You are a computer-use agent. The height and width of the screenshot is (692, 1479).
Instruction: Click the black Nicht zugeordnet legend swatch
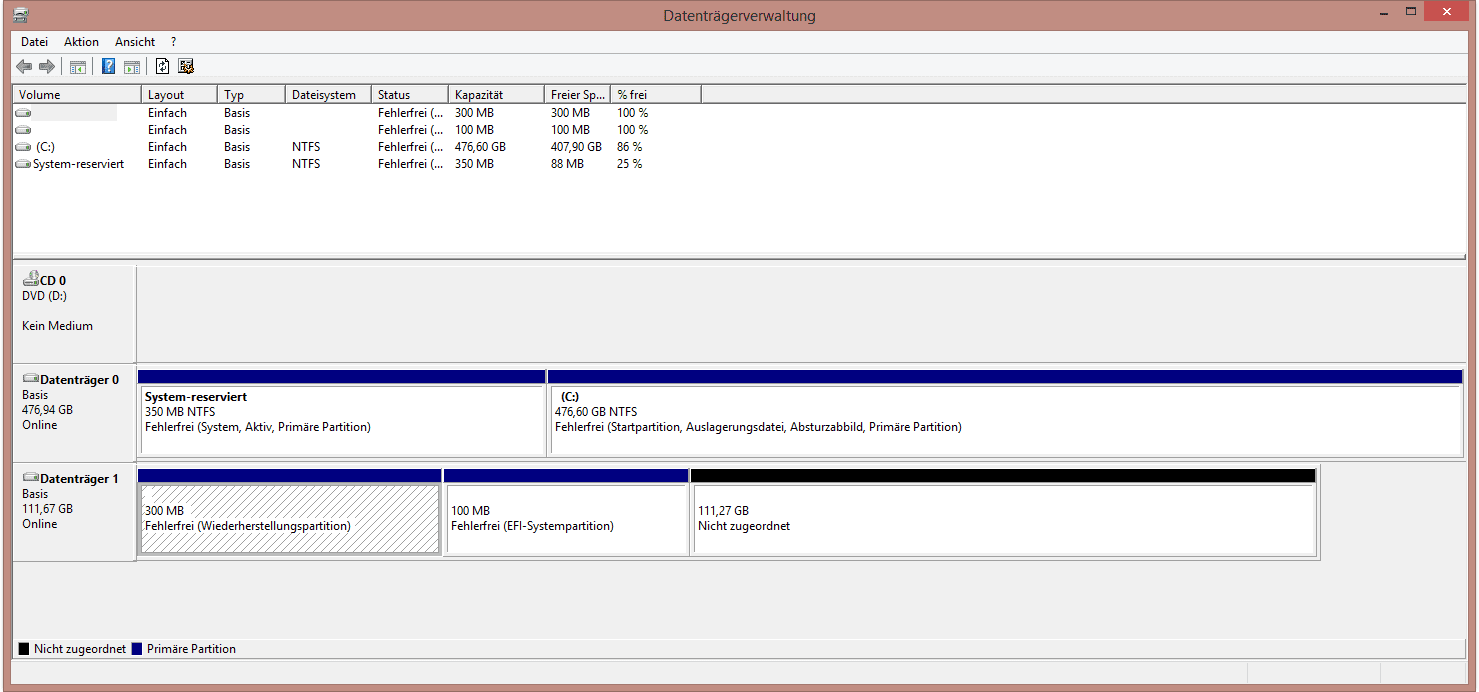(x=24, y=649)
